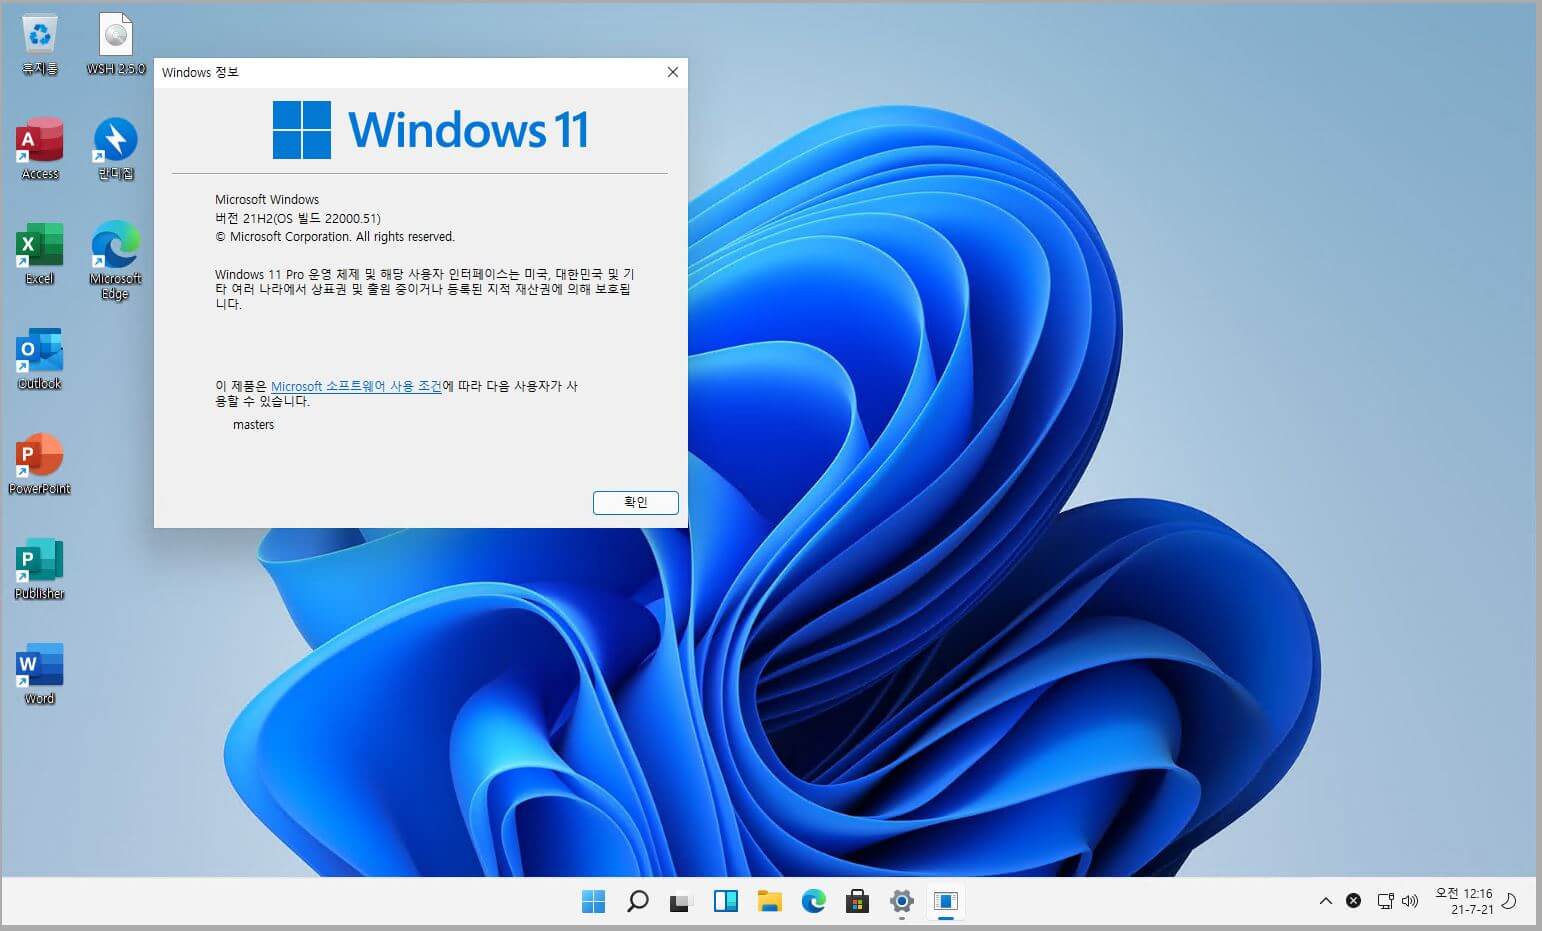Launch Outlook from the desktop
Image resolution: width=1542 pixels, height=931 pixels.
[39, 359]
